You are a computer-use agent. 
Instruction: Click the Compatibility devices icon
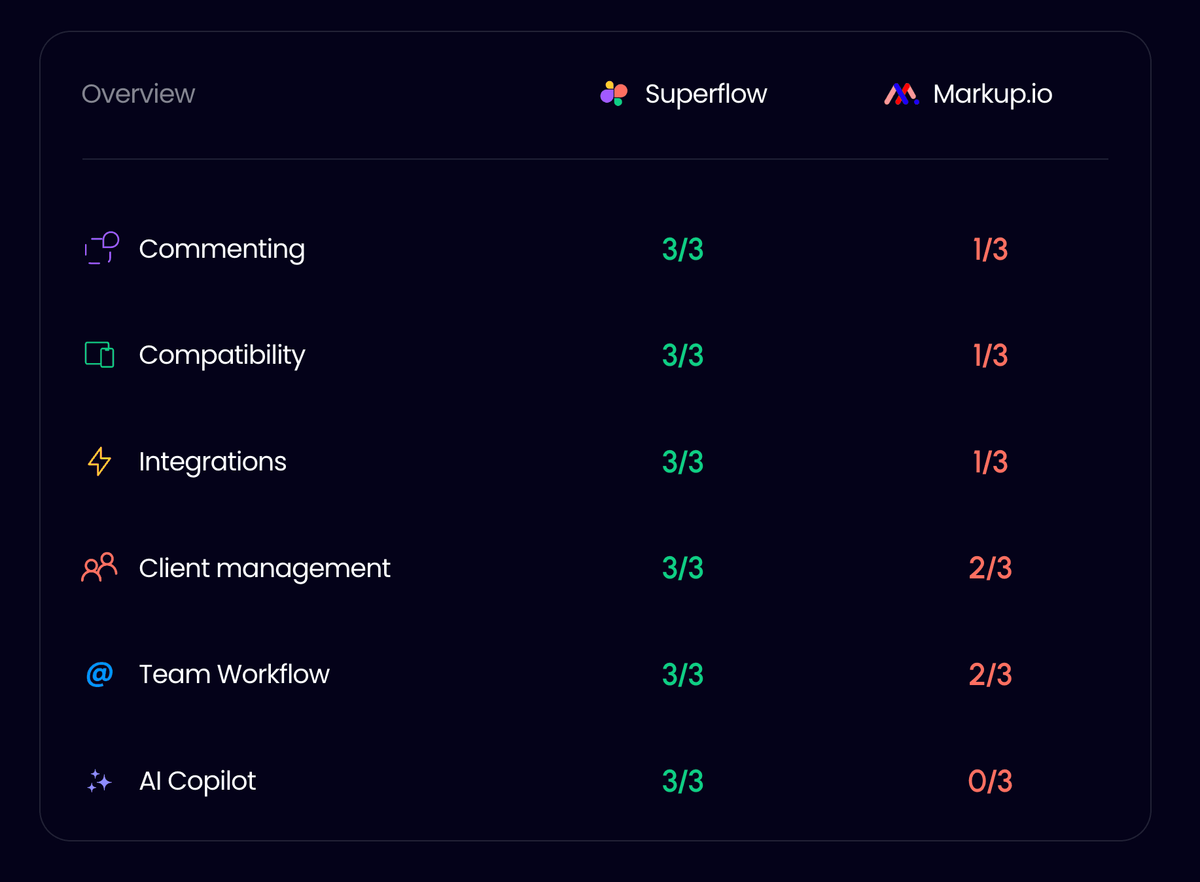tap(99, 355)
